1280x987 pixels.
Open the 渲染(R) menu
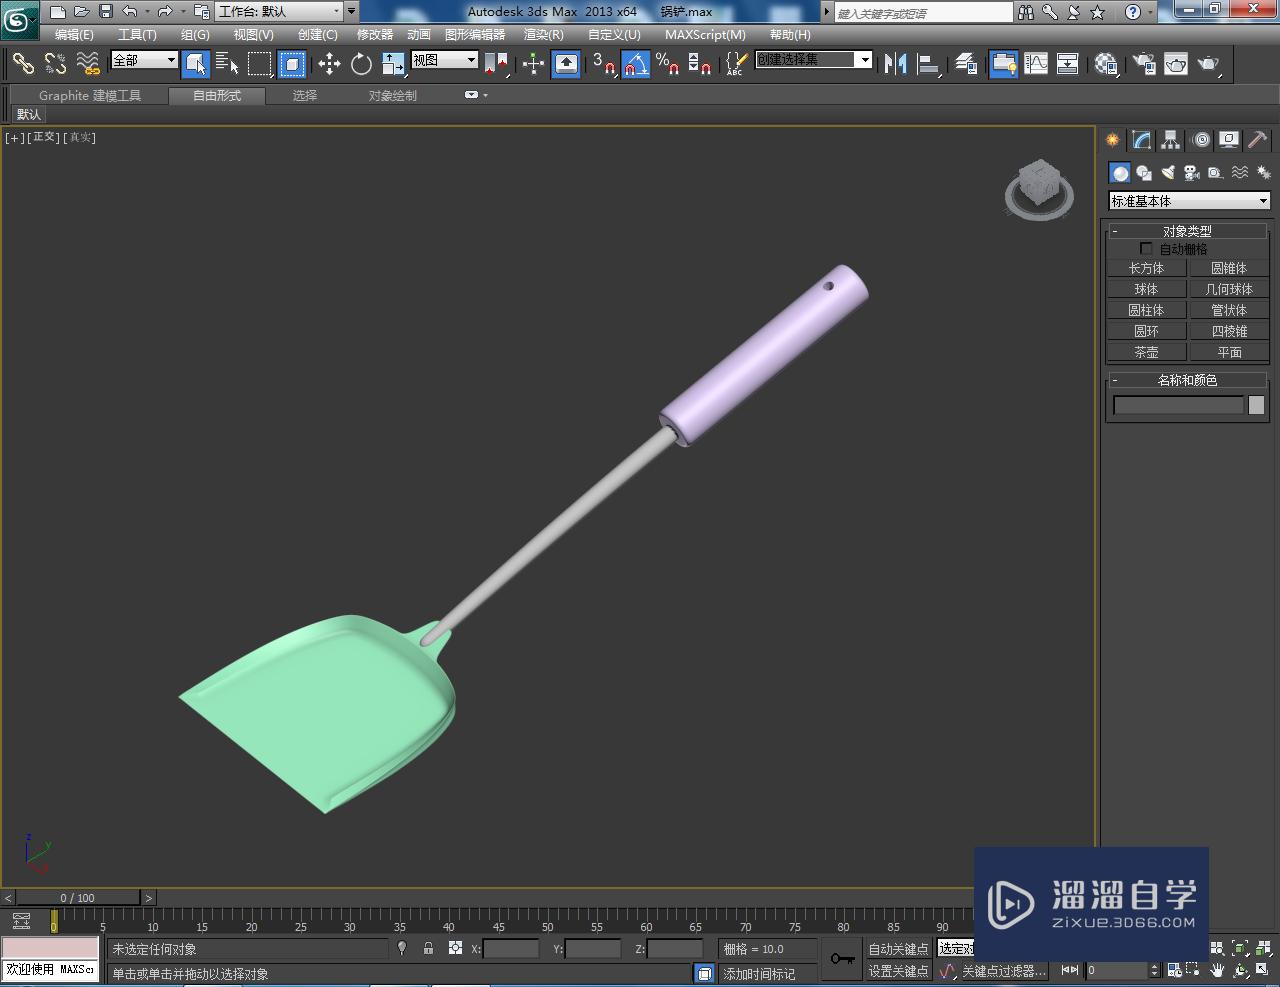pyautogui.click(x=544, y=35)
